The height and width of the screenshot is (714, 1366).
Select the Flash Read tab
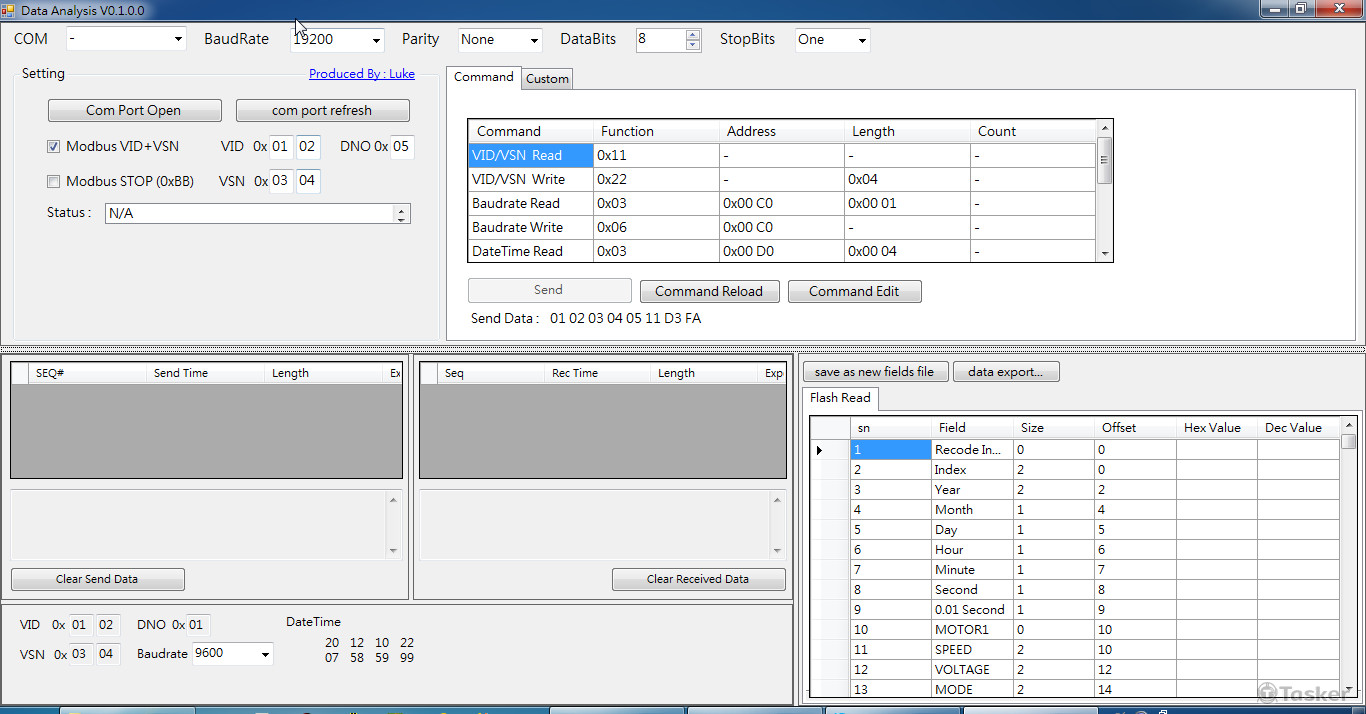pyautogui.click(x=840, y=398)
